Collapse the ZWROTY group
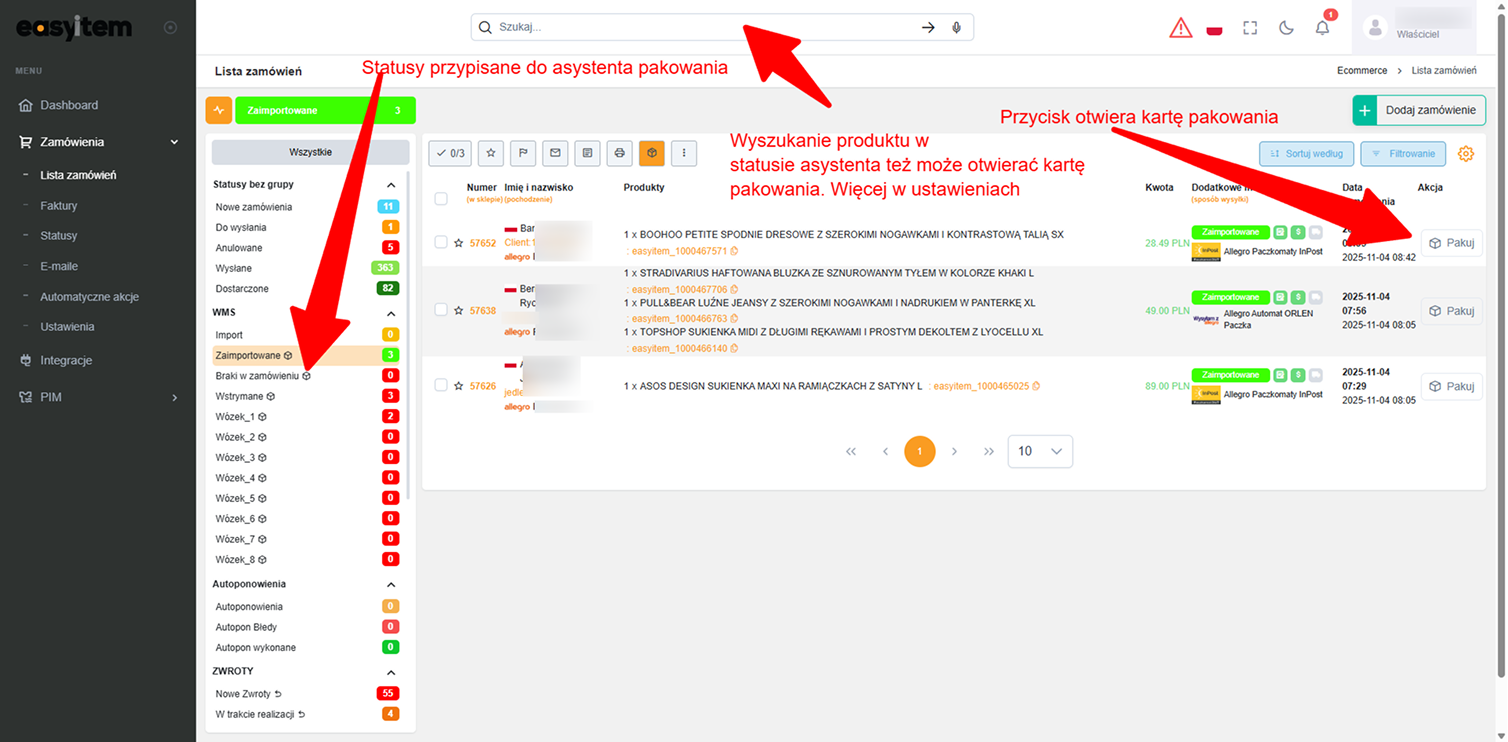The height and width of the screenshot is (742, 1508). [391, 672]
